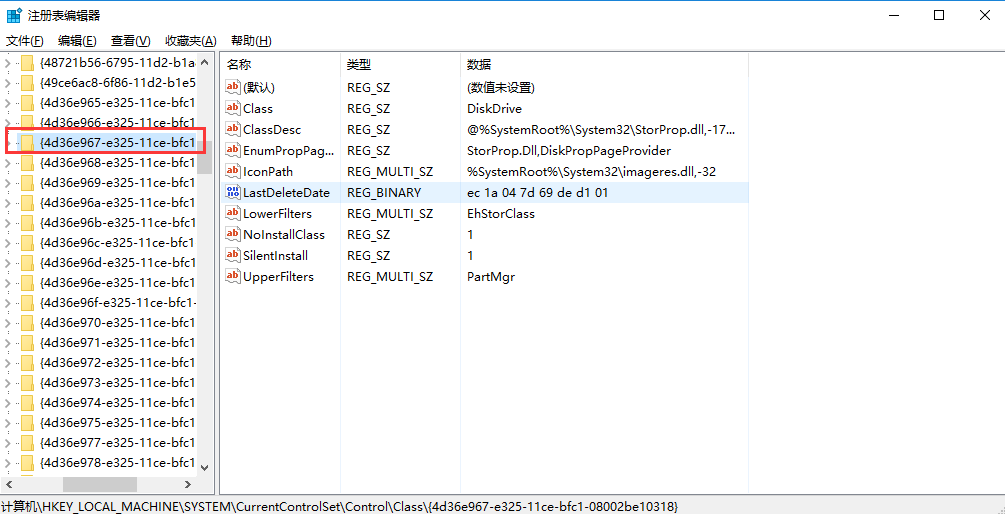This screenshot has height=514, width=1005.
Task: Open the 收藏夹(A) menu
Action: pyautogui.click(x=190, y=41)
